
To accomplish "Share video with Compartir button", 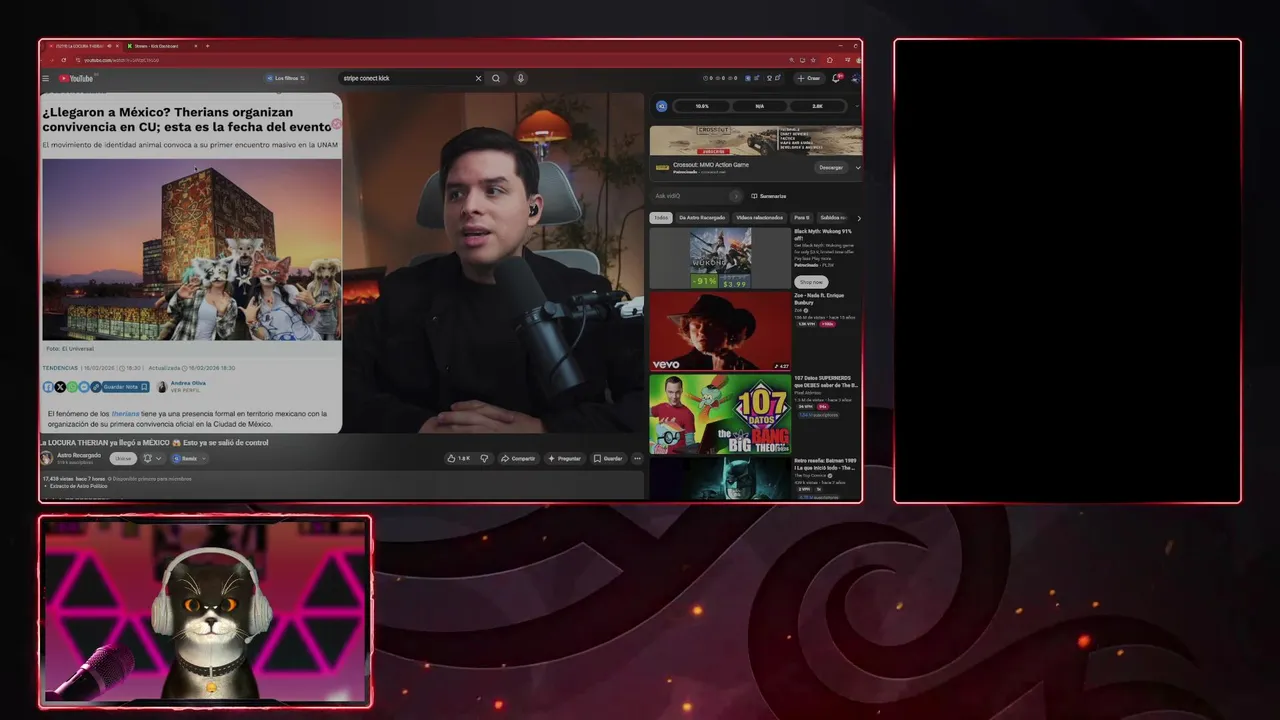I will tap(518, 458).
